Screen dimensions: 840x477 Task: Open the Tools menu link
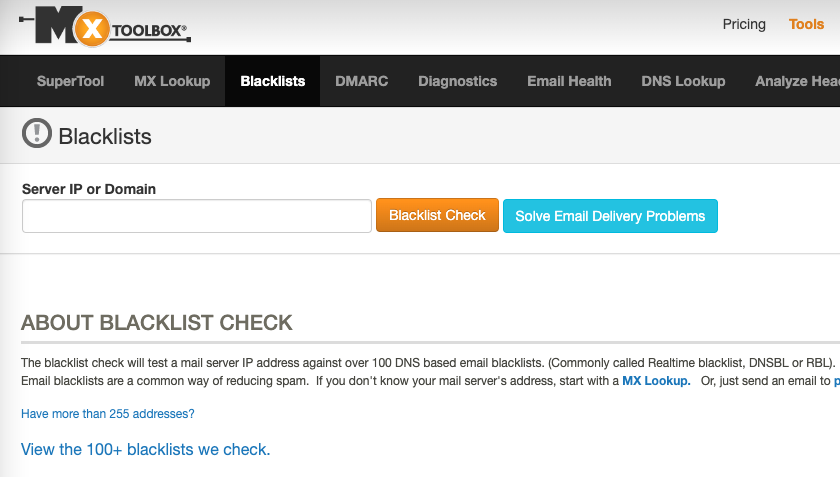pyautogui.click(x=806, y=24)
